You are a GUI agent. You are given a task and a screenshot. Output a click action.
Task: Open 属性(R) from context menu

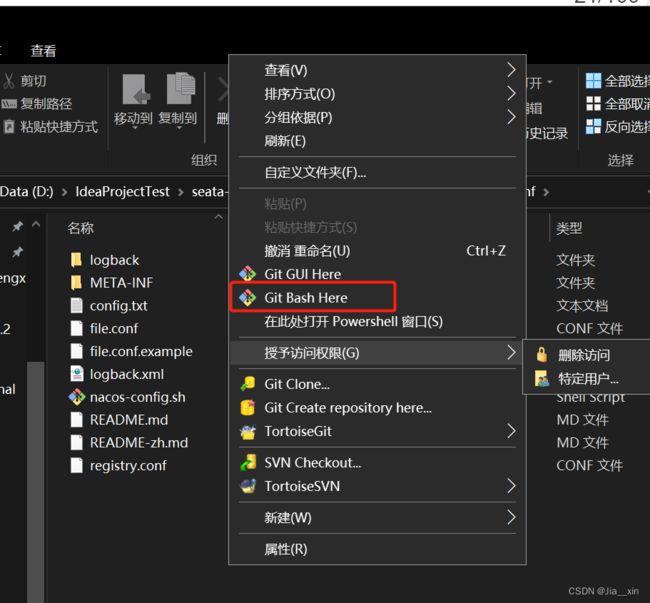pyautogui.click(x=376, y=549)
